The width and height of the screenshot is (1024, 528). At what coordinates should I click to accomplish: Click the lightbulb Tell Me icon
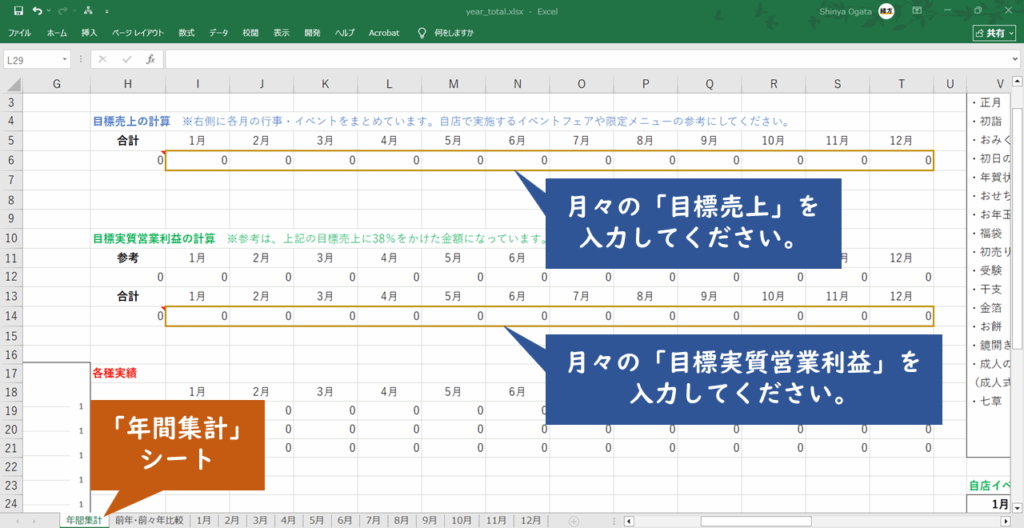point(421,33)
